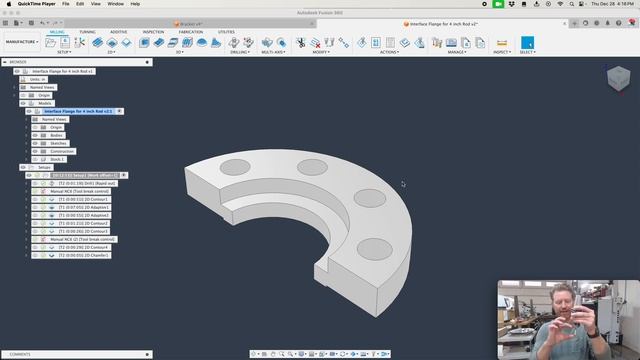Click the Delete Toolpath red-X icon
This screenshot has width=640, height=360.
coord(315,42)
